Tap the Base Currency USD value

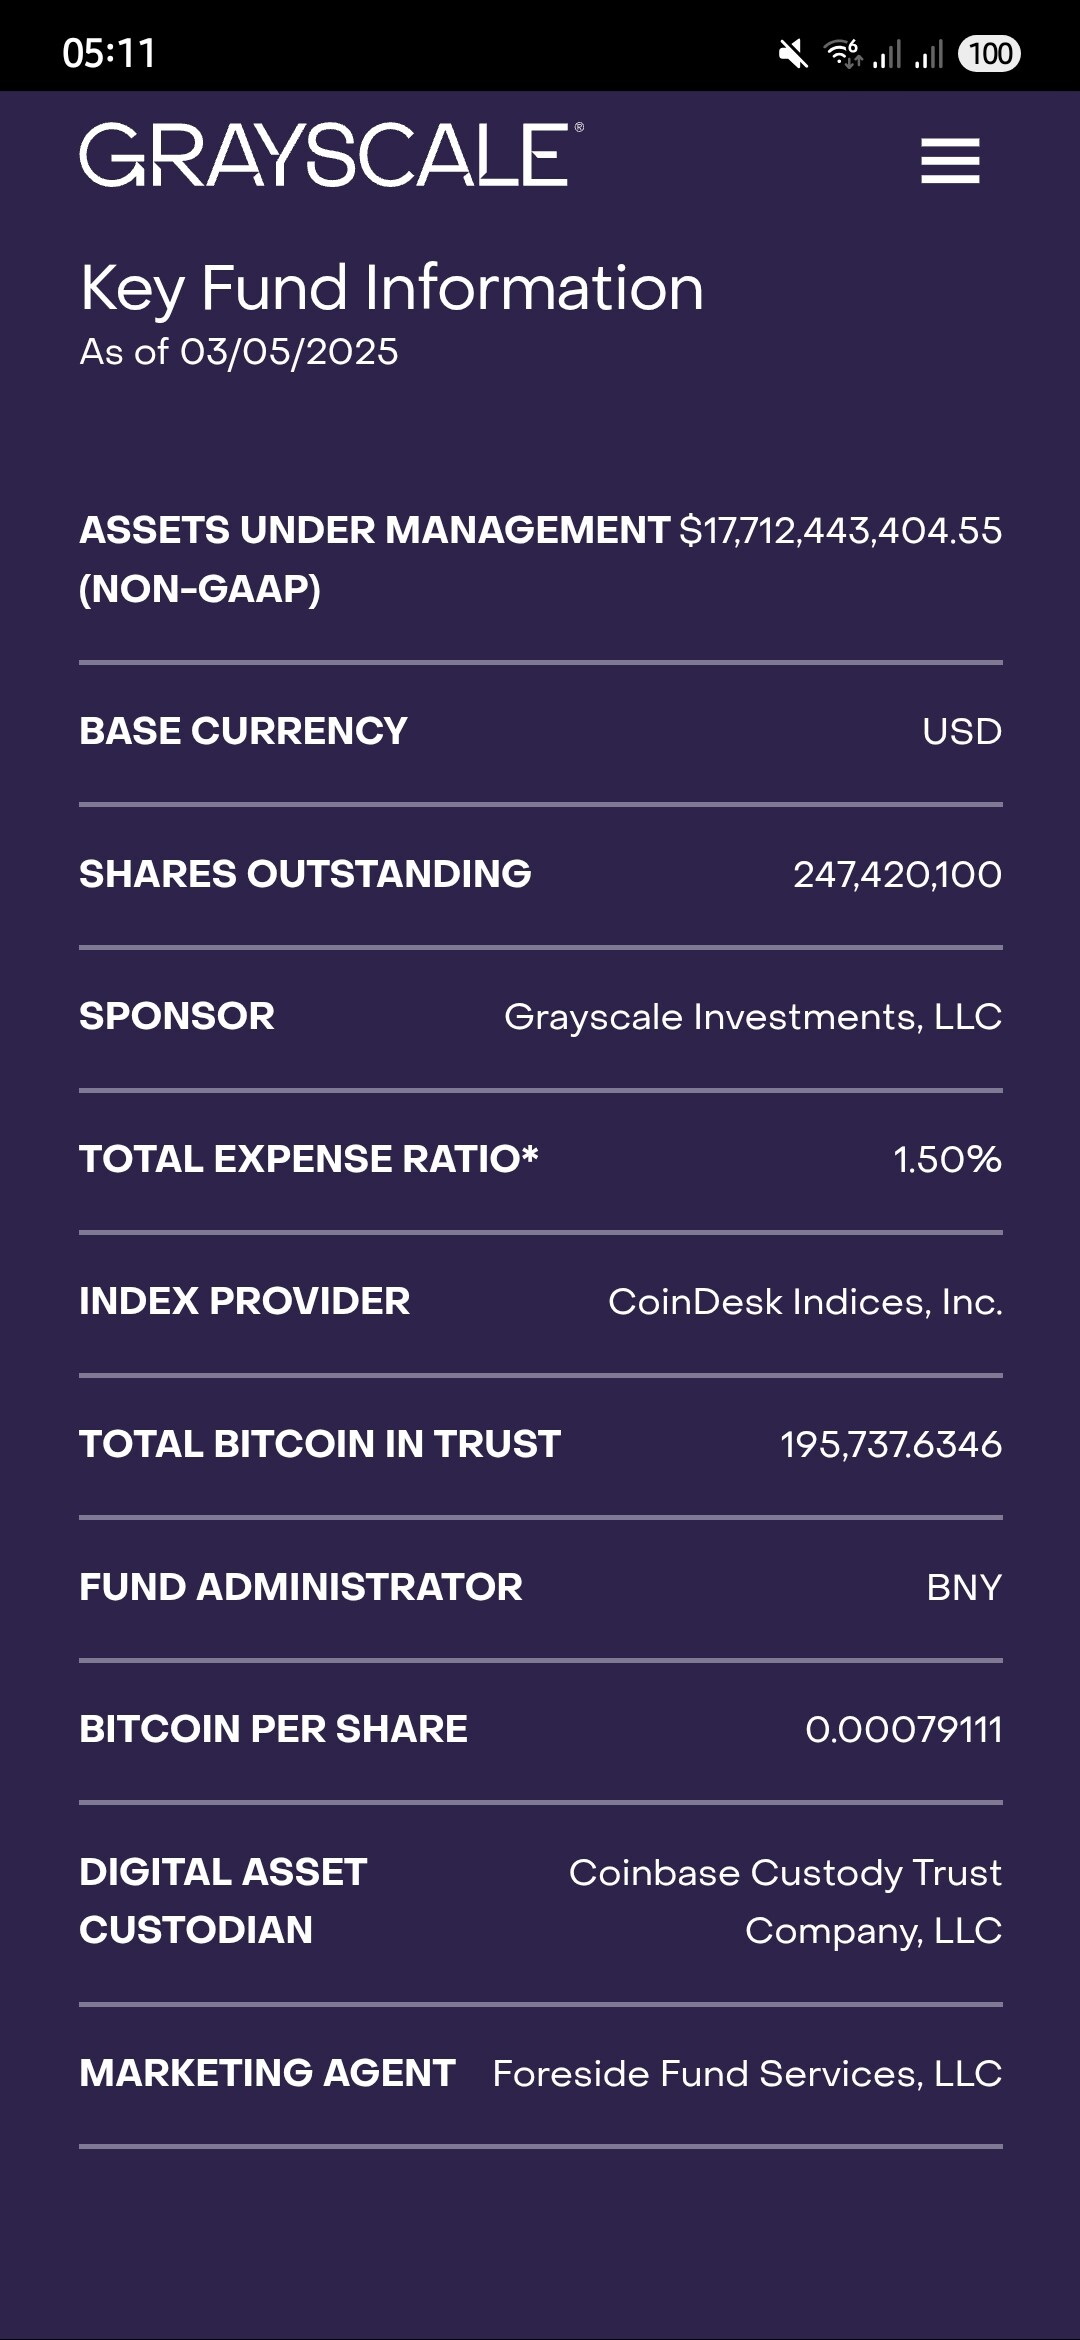point(962,732)
